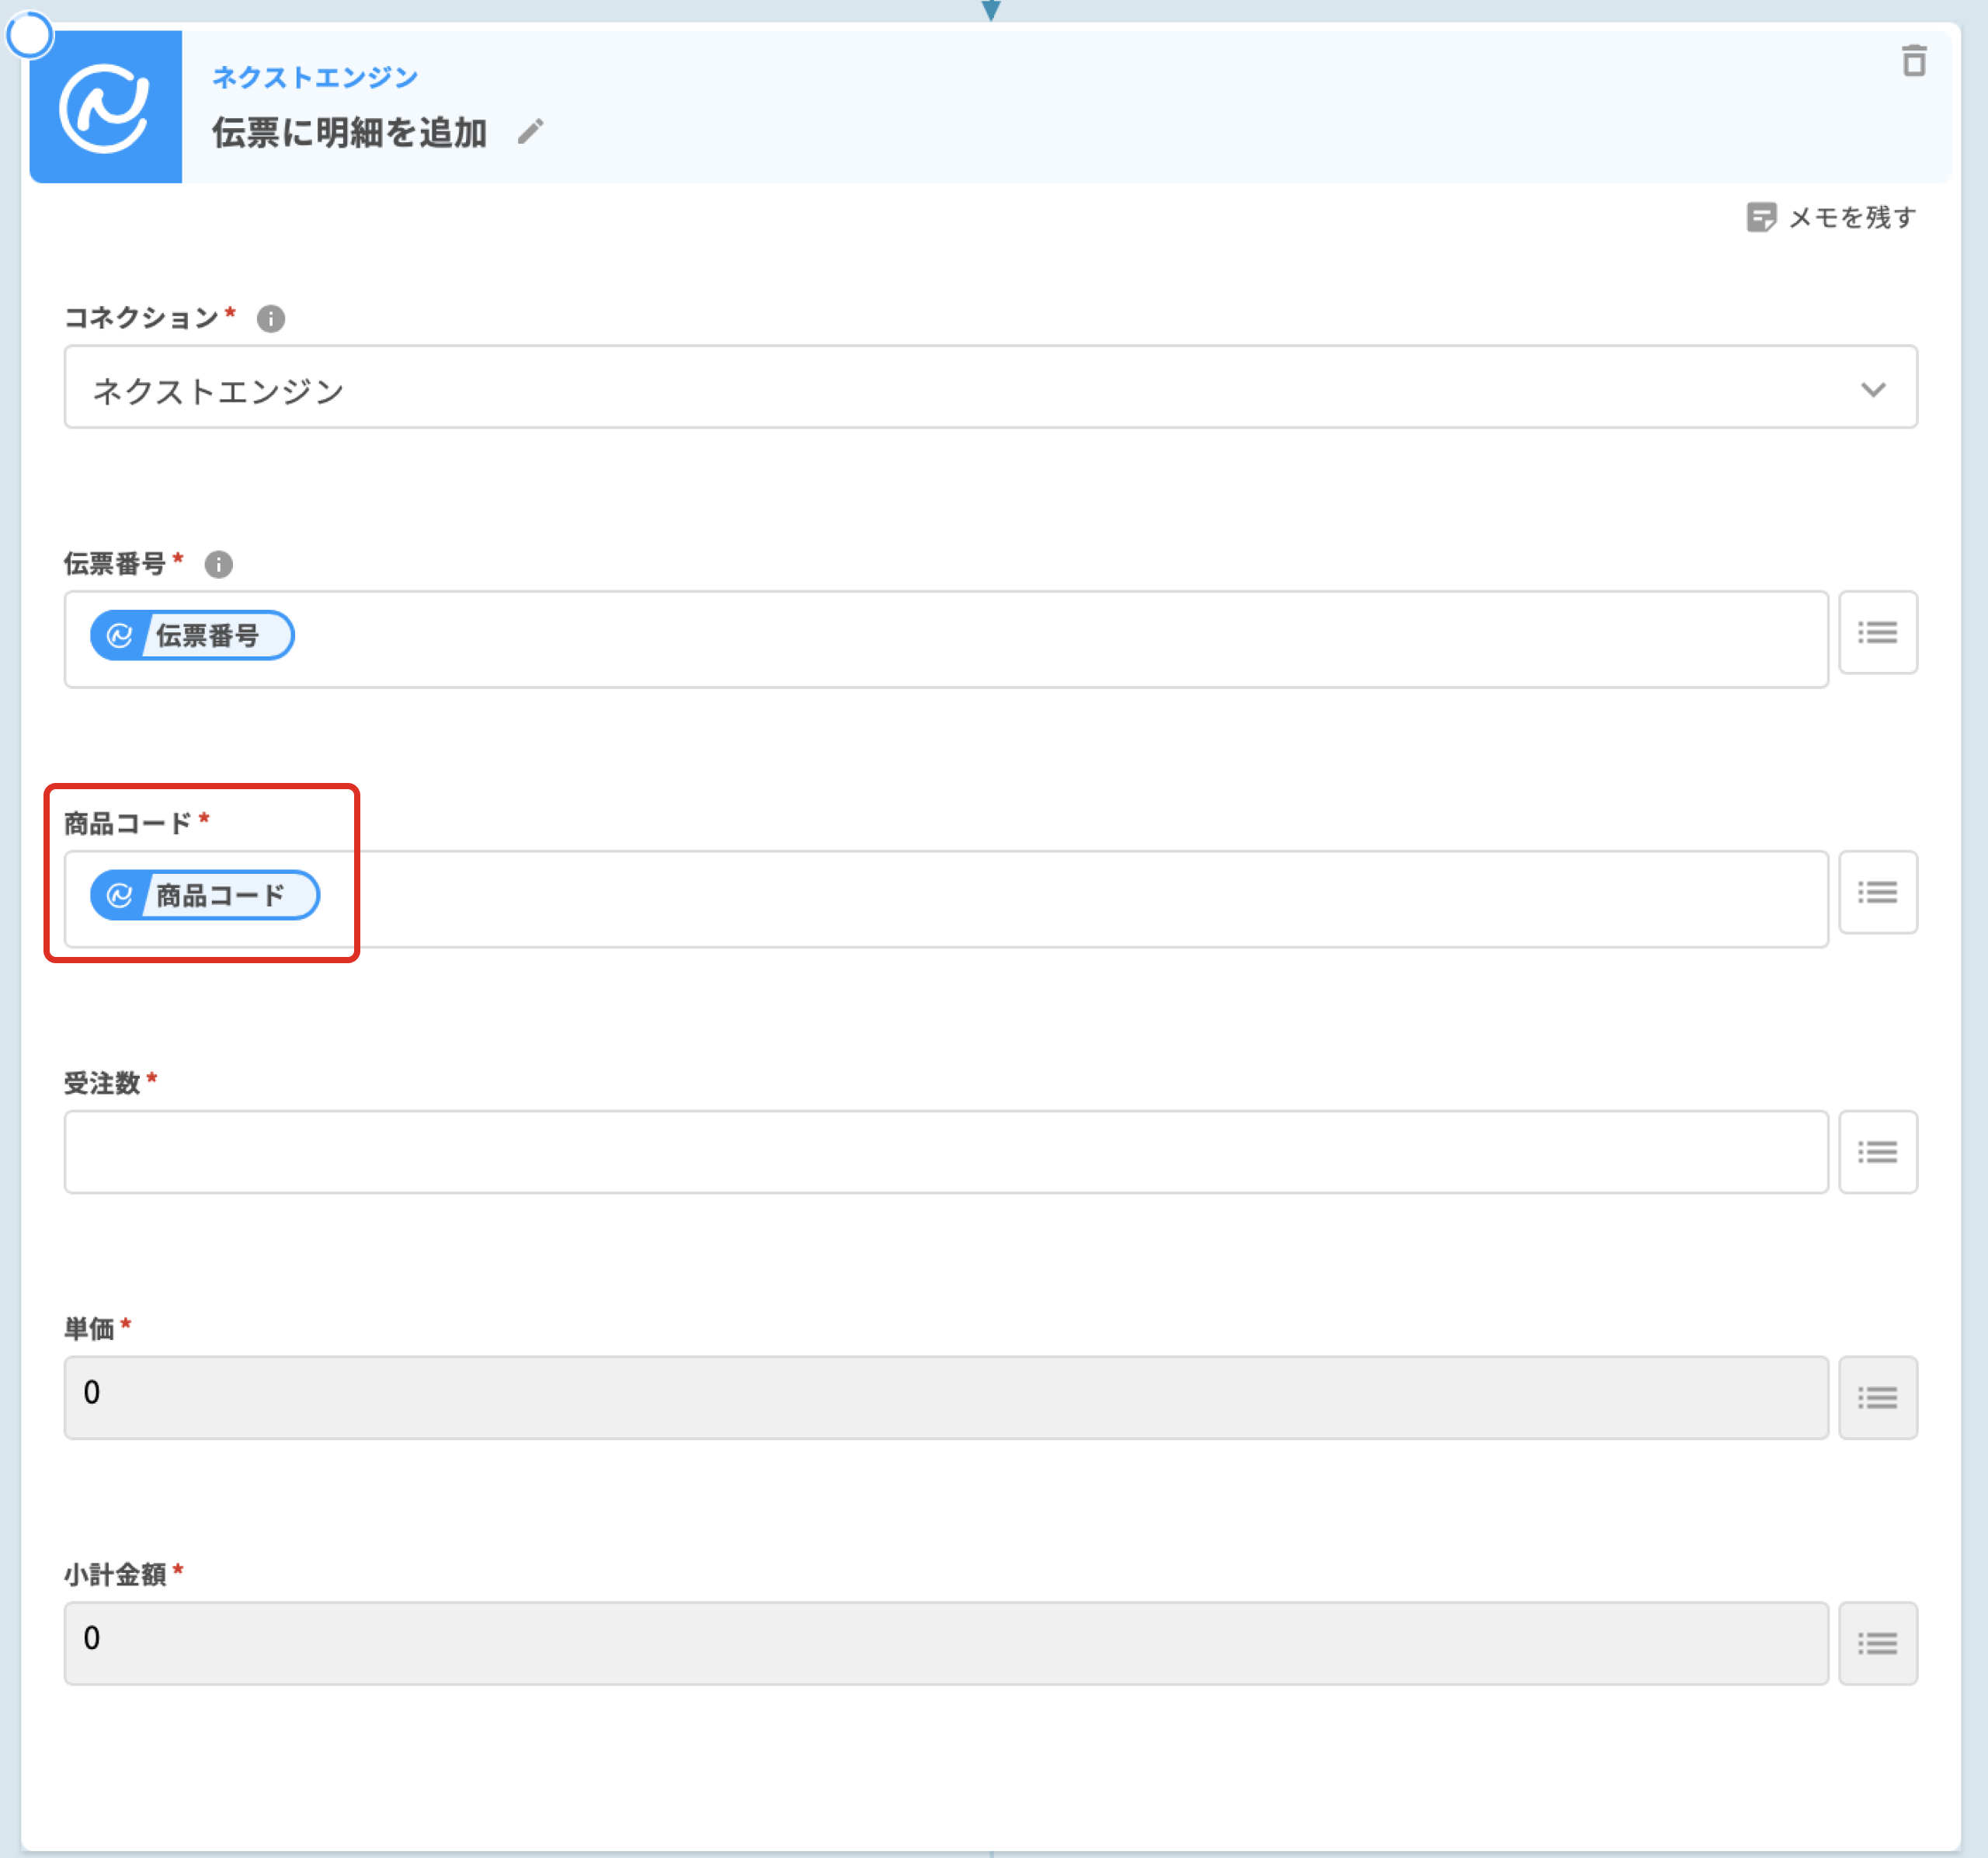Click the trash delete icon
1988x1858 pixels.
pos(1913,62)
